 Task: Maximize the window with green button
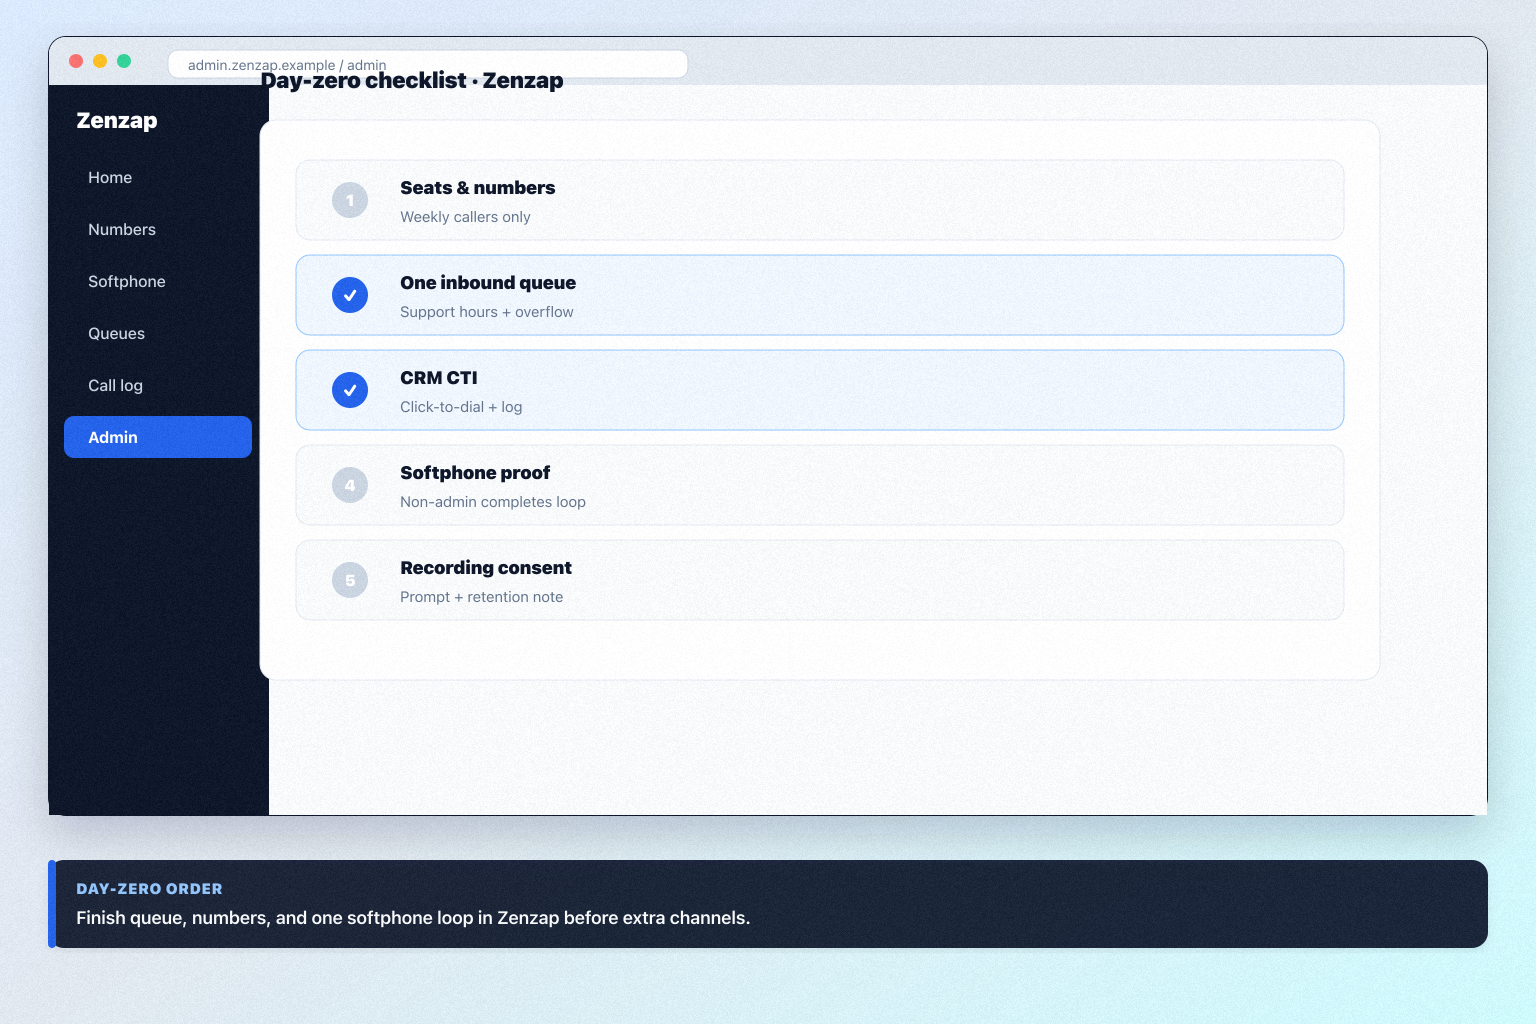tap(124, 61)
